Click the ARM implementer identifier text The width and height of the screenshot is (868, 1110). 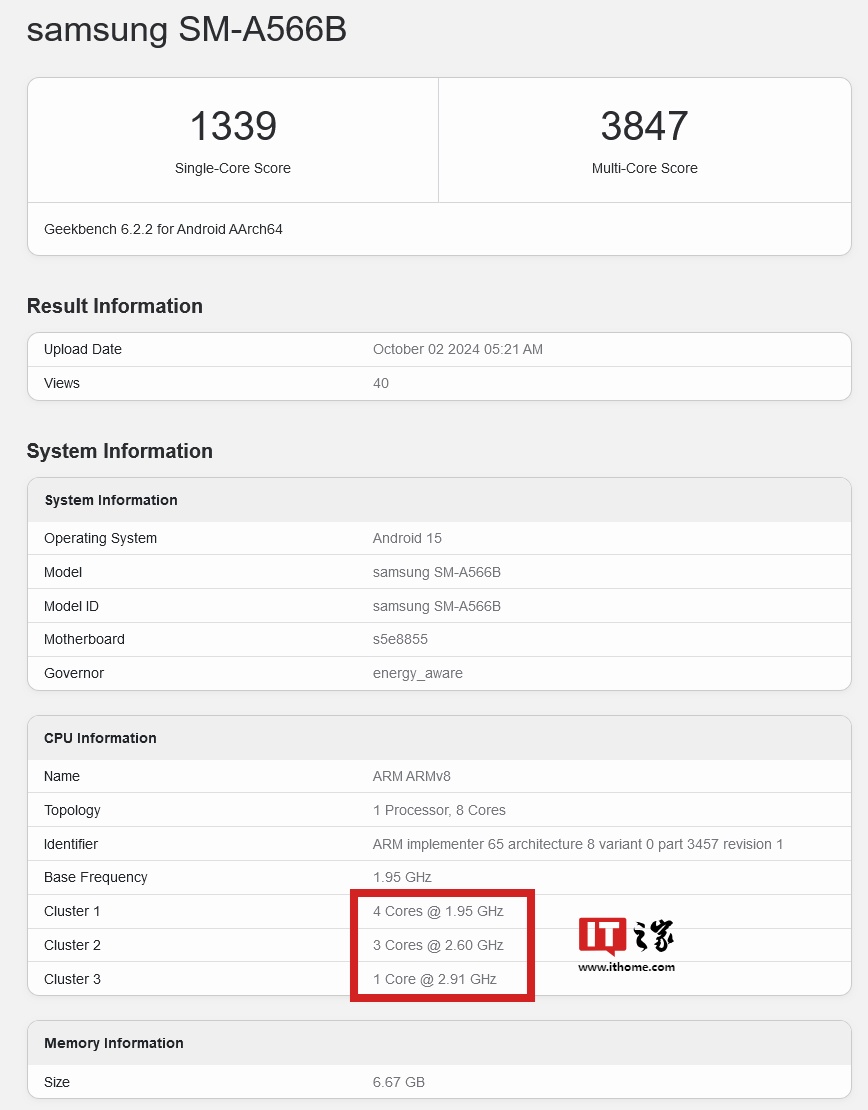point(577,844)
